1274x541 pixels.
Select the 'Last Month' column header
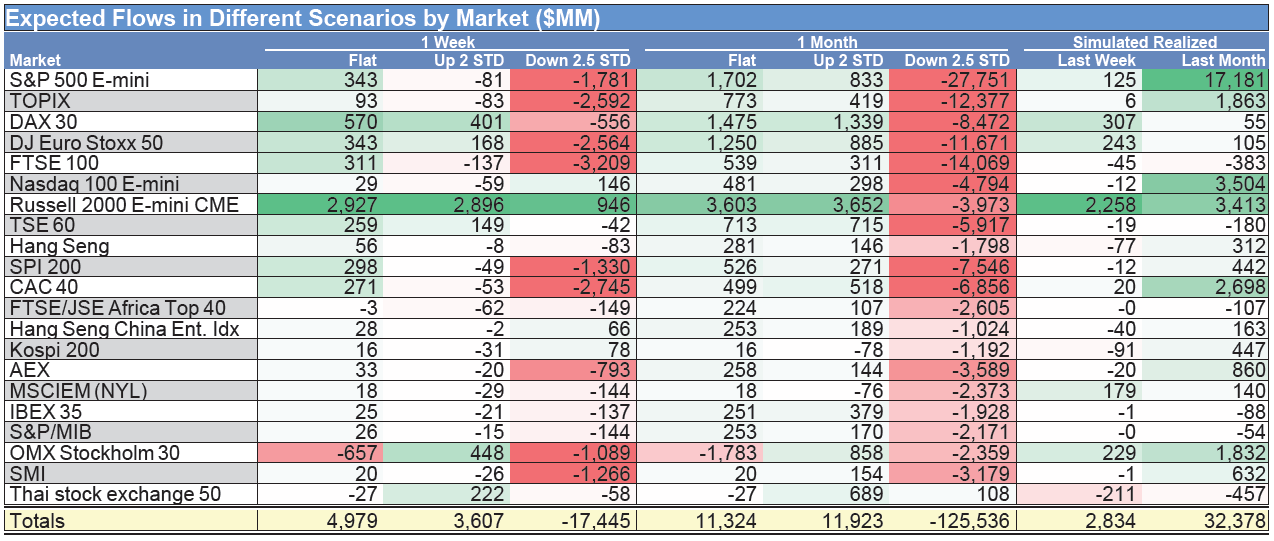(x=1224, y=60)
